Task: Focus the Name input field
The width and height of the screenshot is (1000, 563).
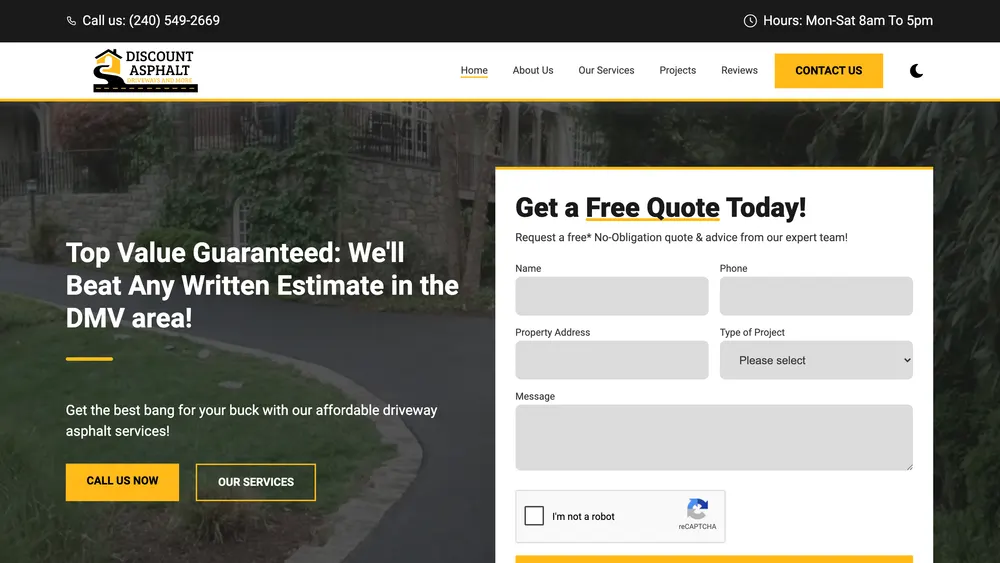Action: point(612,296)
